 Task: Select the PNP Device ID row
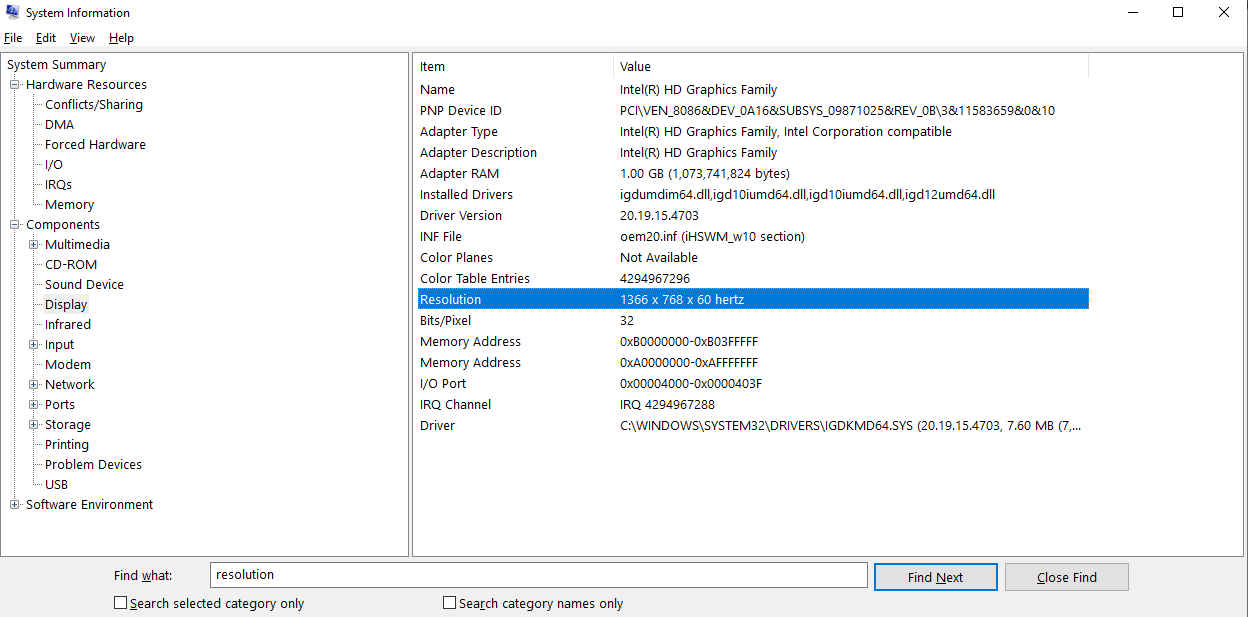point(753,111)
